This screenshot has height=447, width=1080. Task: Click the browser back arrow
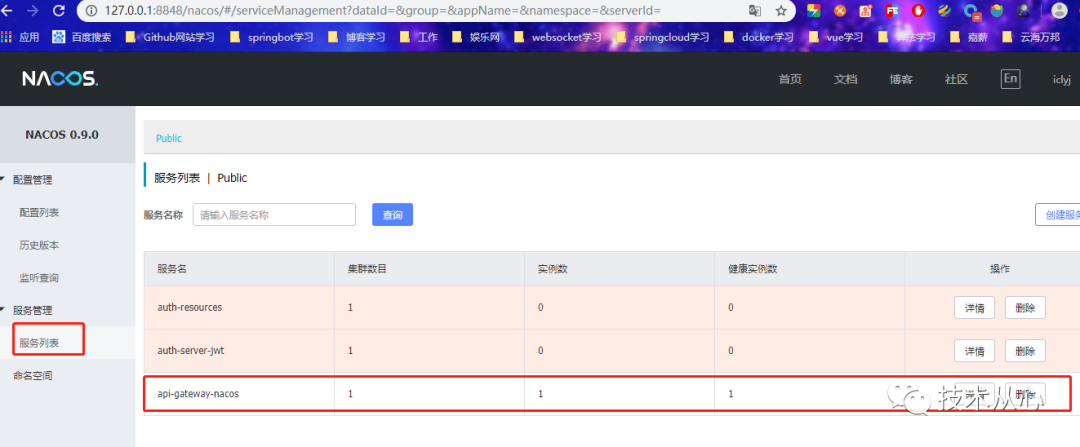(6, 10)
